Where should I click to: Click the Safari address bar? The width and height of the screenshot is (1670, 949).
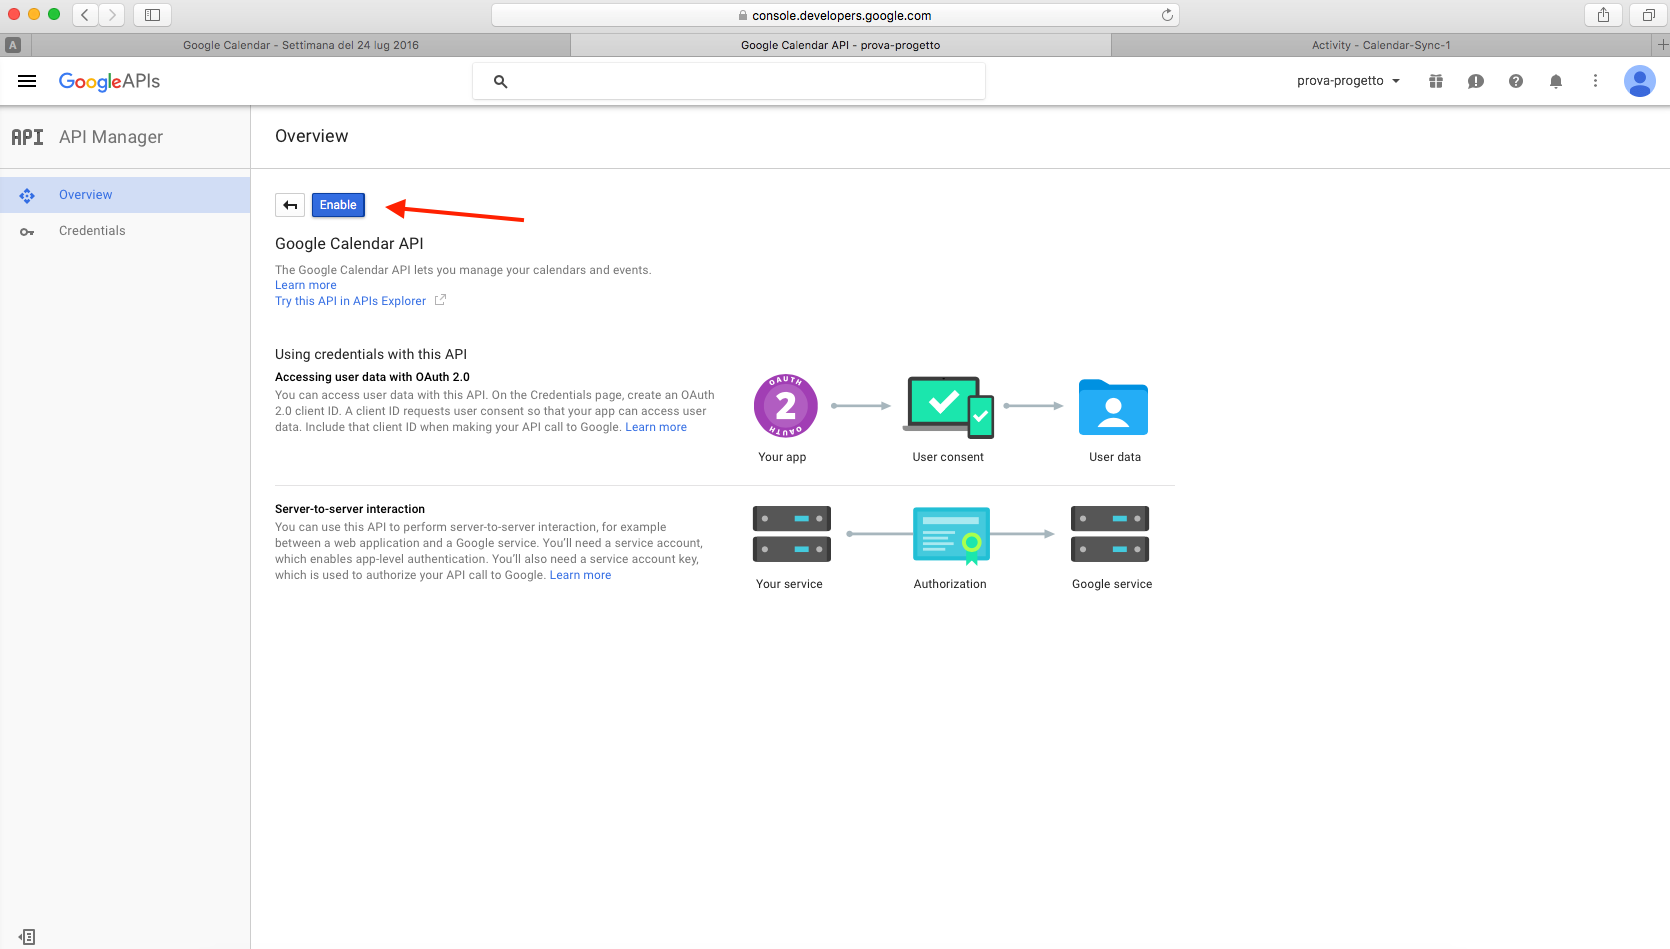[x=835, y=15]
